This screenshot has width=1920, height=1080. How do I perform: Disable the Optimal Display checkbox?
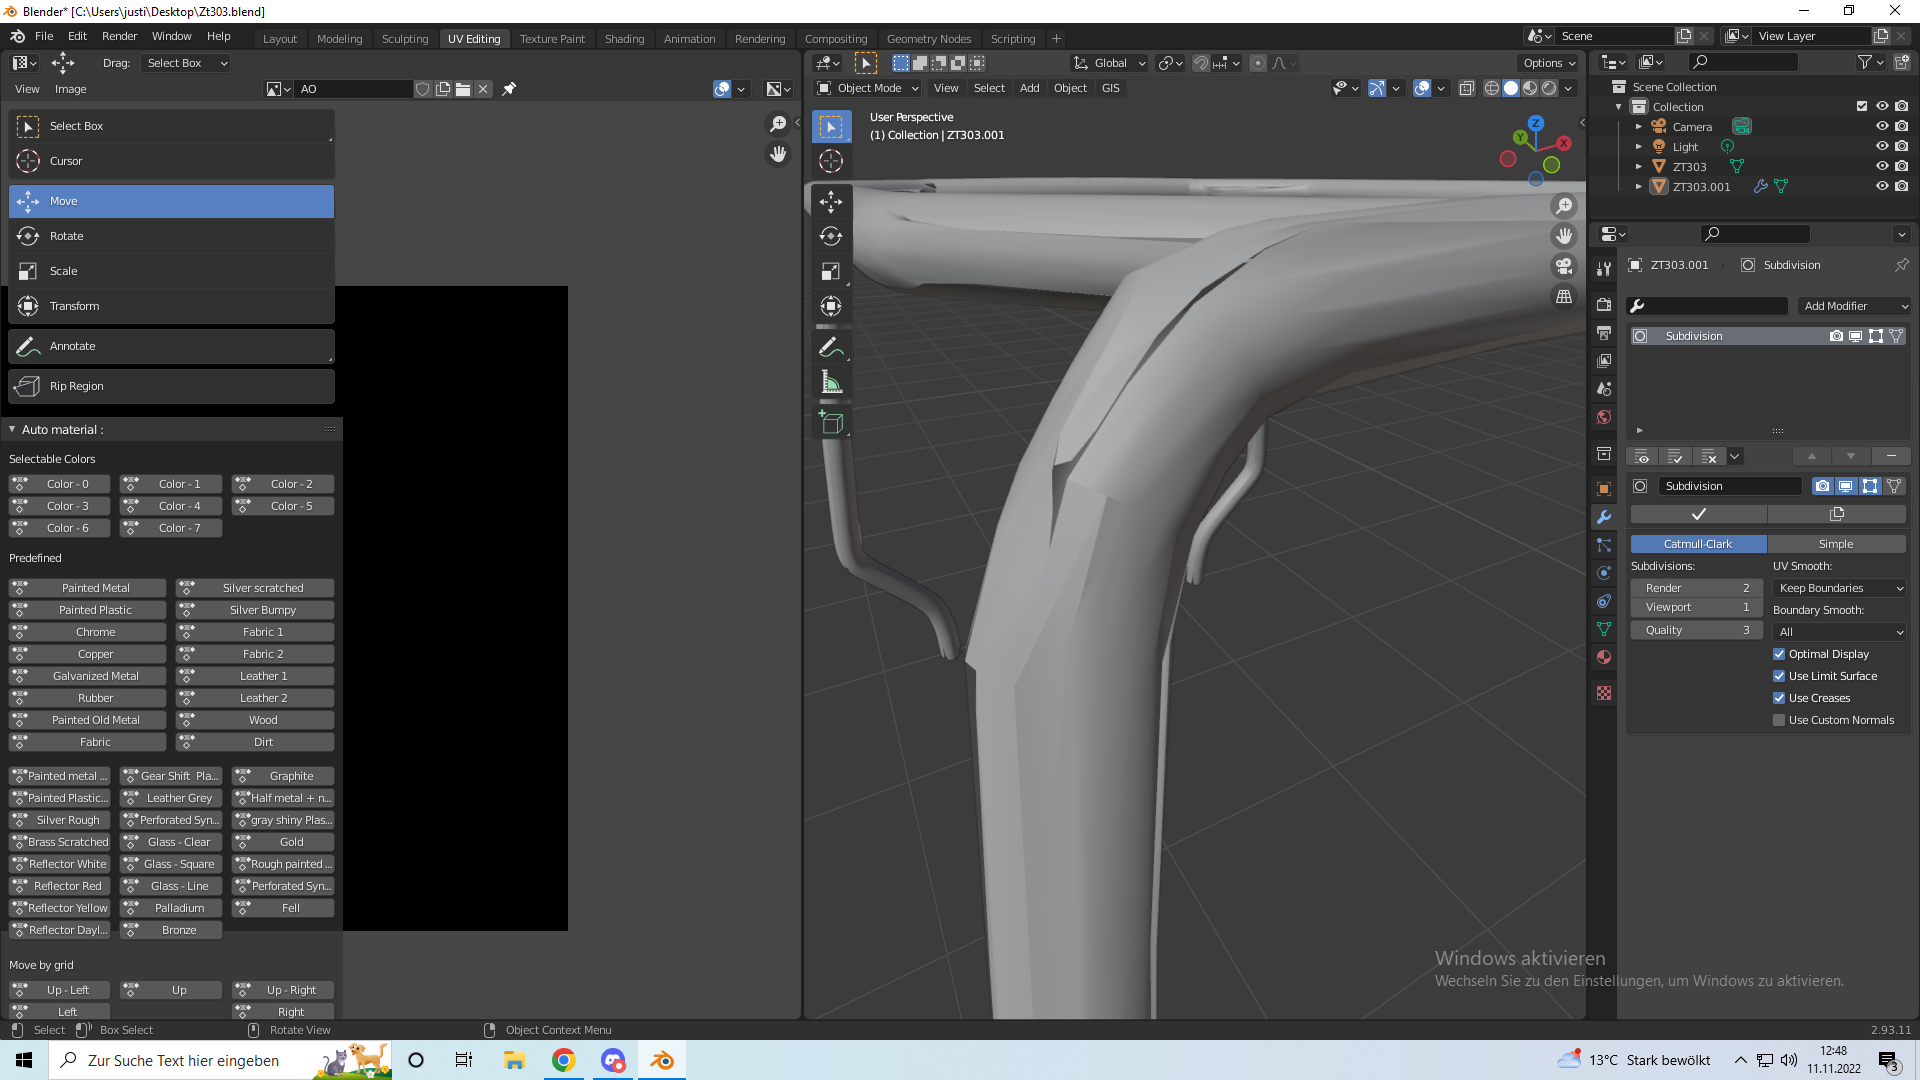point(1779,654)
